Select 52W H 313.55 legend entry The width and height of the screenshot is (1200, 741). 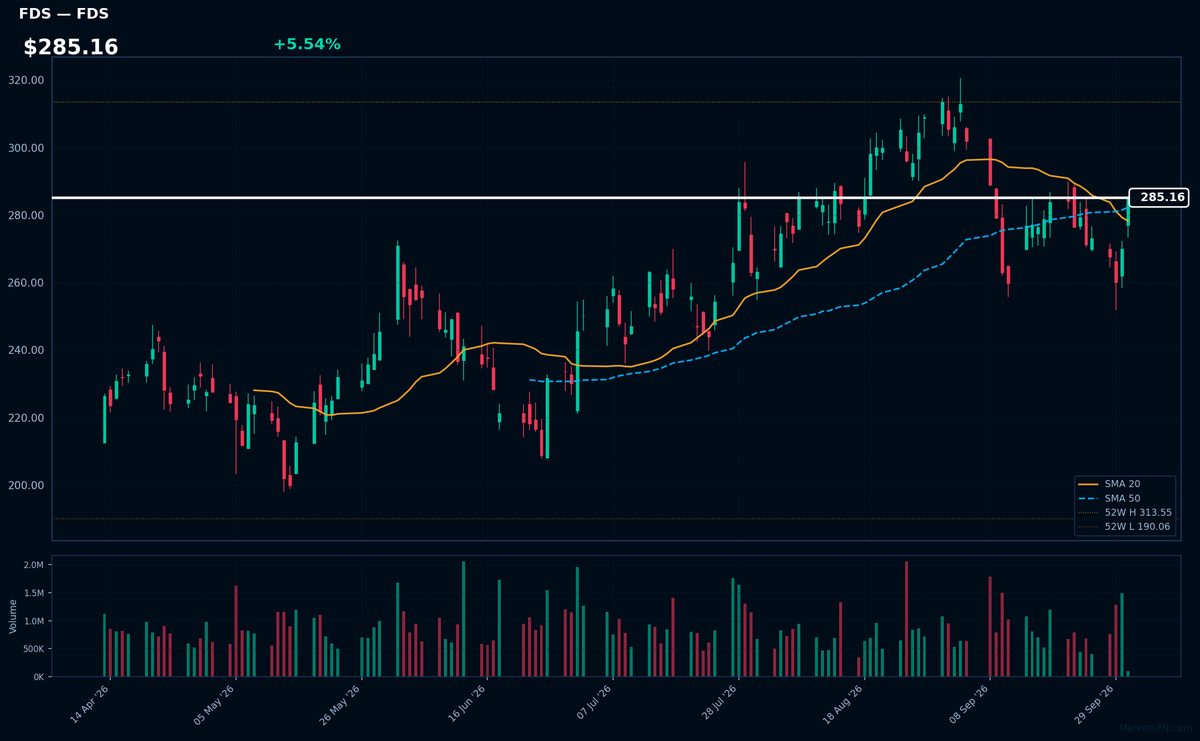coord(1125,512)
